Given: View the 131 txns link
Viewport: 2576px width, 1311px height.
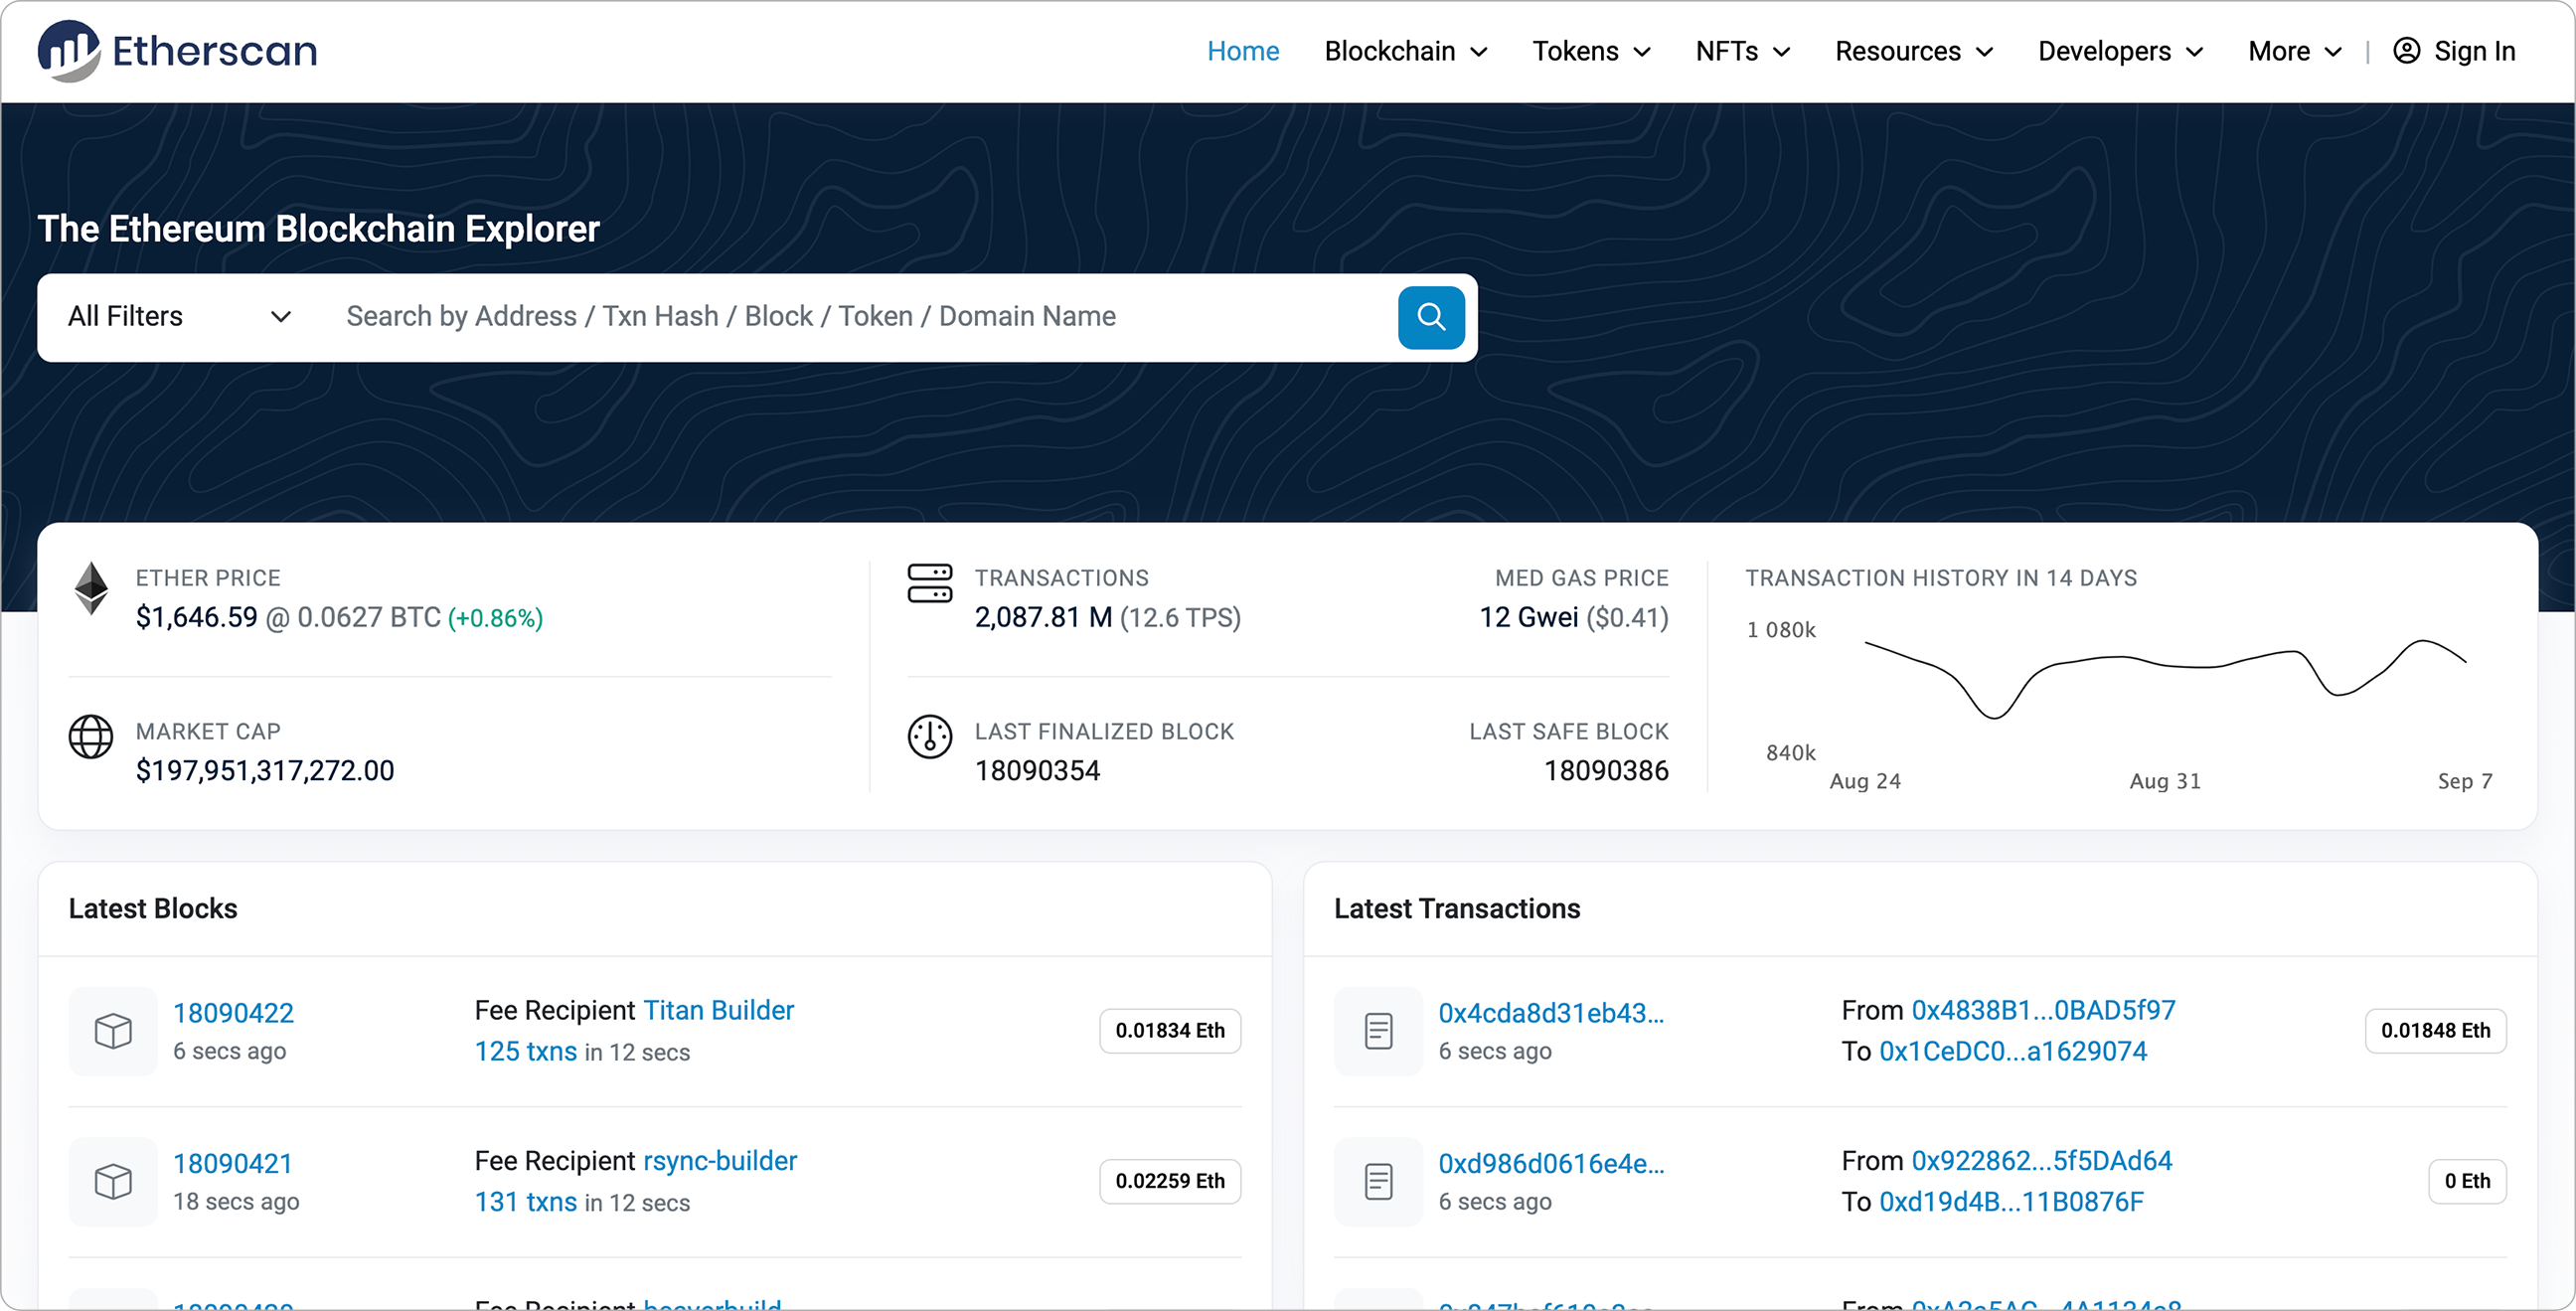Looking at the screenshot, I should (526, 1202).
